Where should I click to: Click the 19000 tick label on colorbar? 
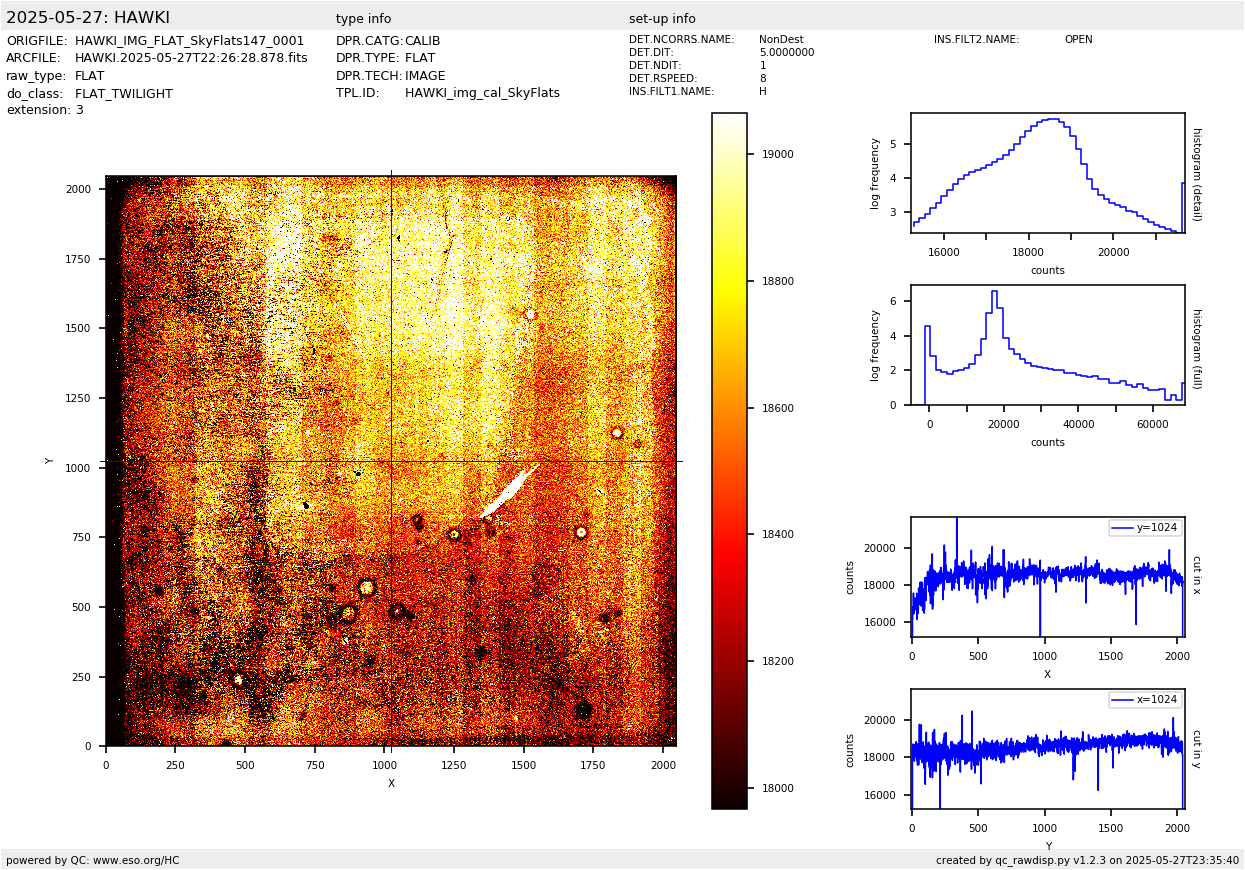pyautogui.click(x=777, y=154)
